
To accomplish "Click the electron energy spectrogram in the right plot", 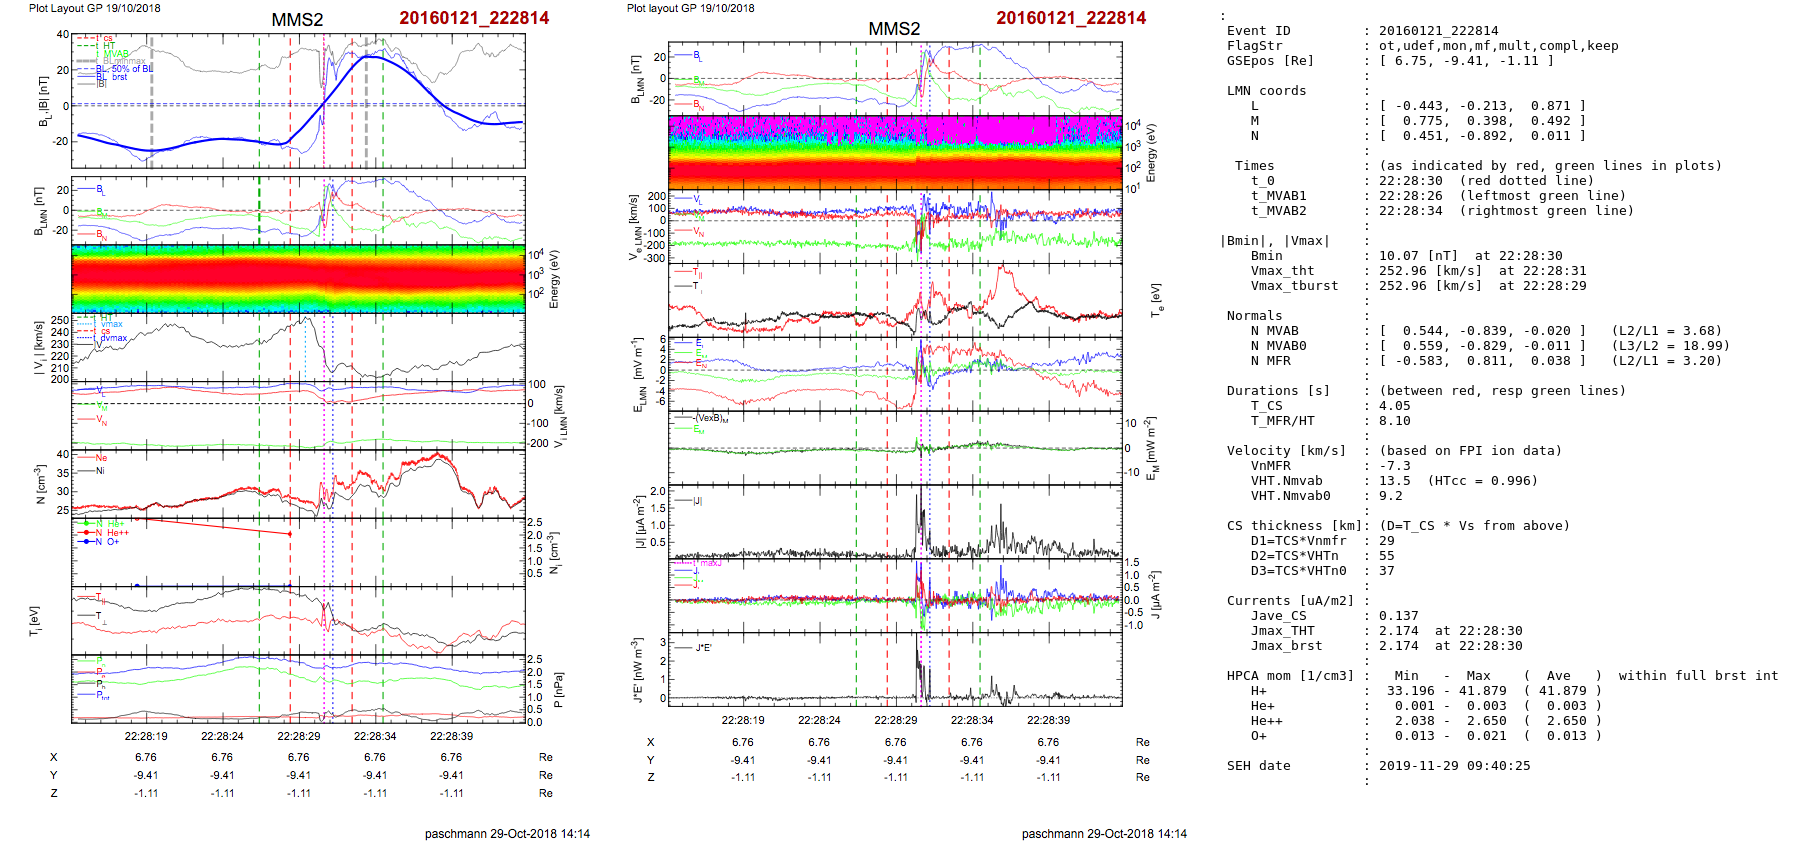I will (894, 152).
